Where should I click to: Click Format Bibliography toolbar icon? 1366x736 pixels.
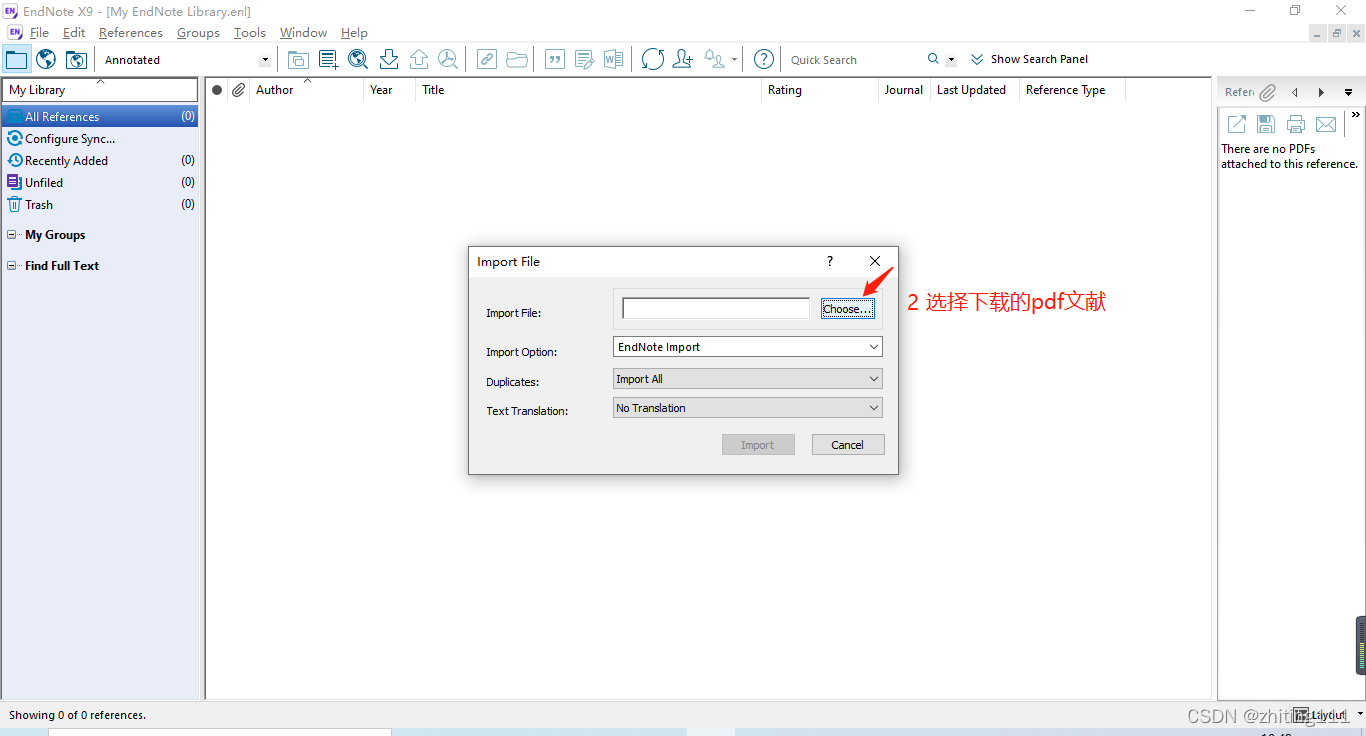point(584,59)
